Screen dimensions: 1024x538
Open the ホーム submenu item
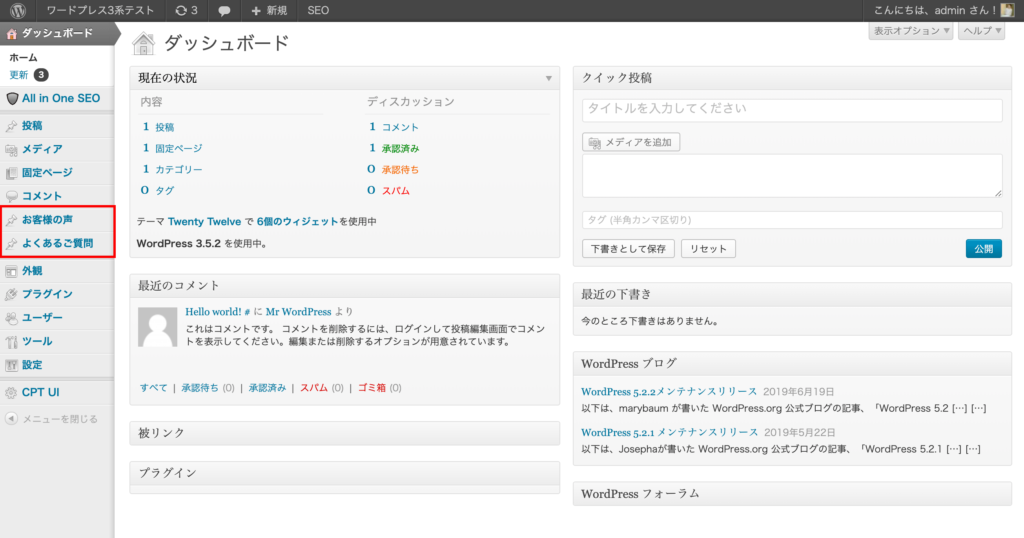pos(24,57)
